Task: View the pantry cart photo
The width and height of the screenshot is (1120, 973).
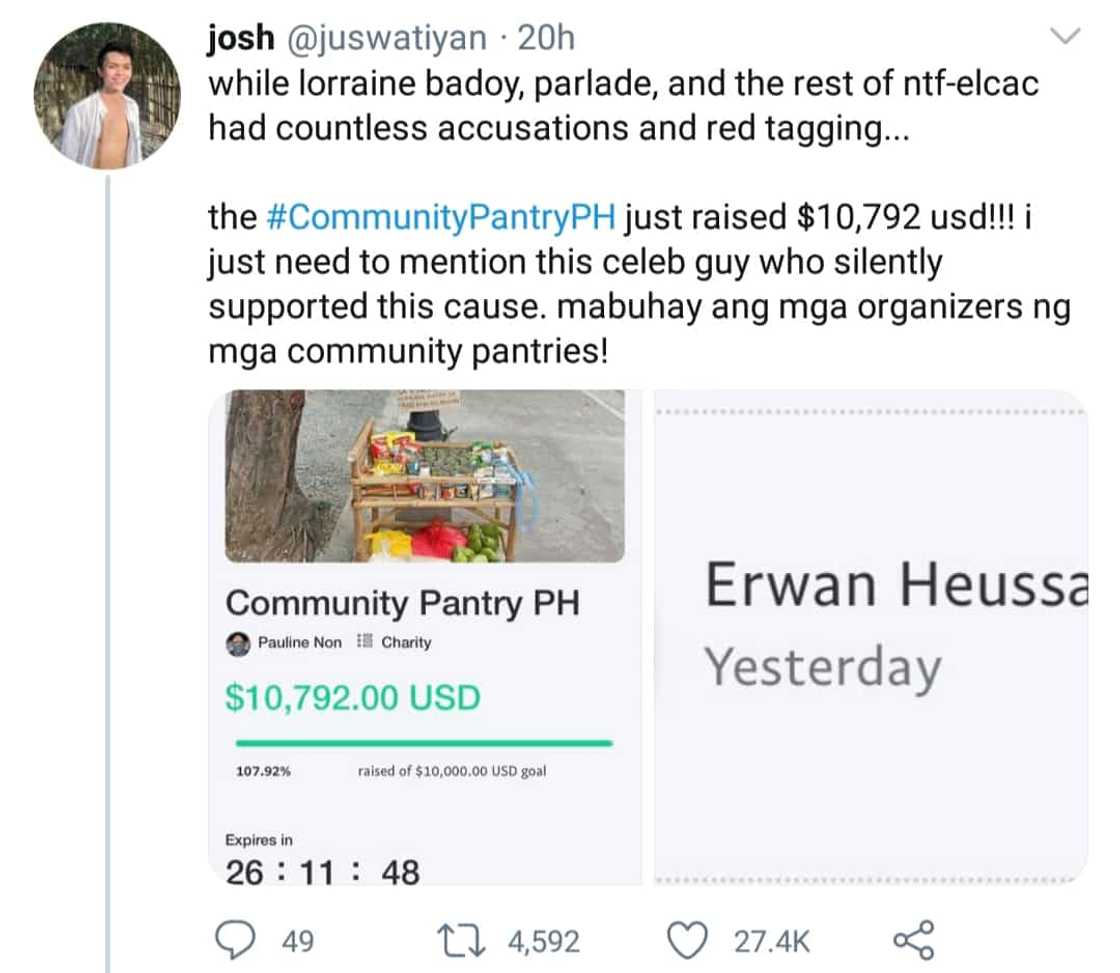Action: point(425,476)
